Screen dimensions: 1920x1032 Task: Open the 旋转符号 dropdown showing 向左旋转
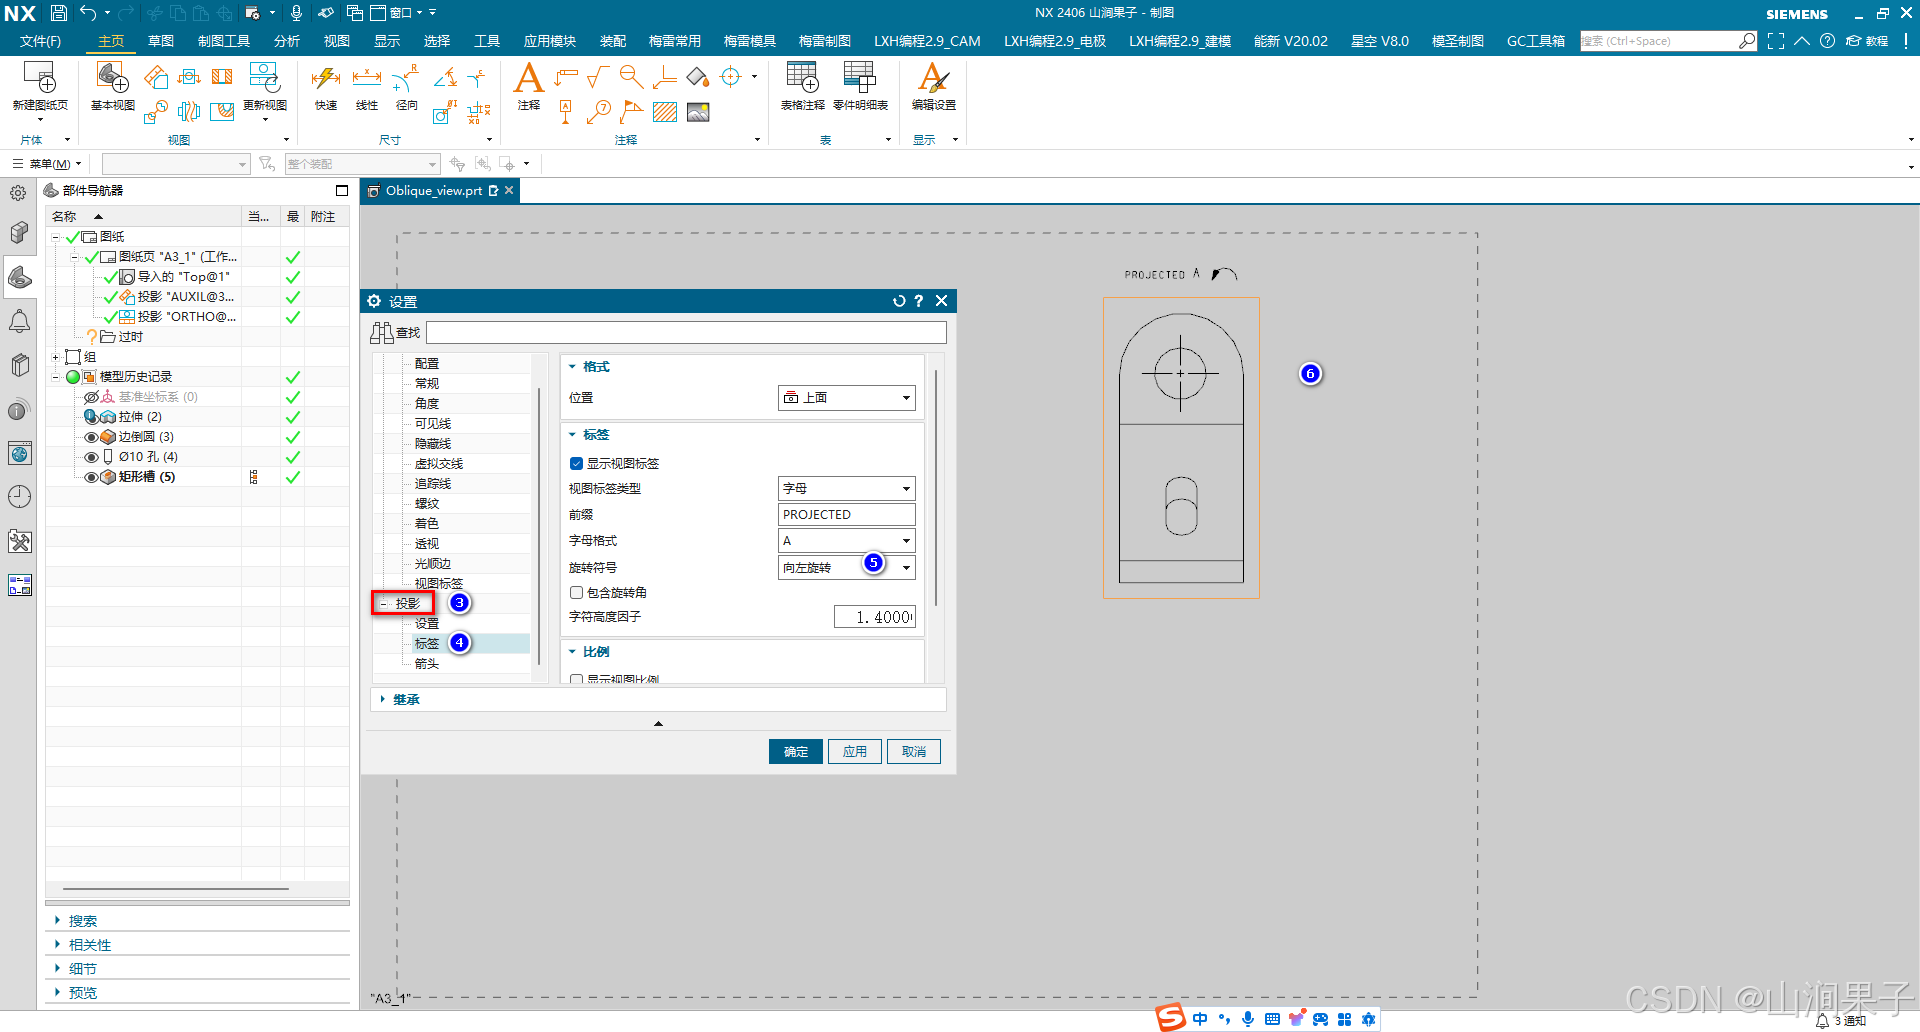(x=846, y=567)
